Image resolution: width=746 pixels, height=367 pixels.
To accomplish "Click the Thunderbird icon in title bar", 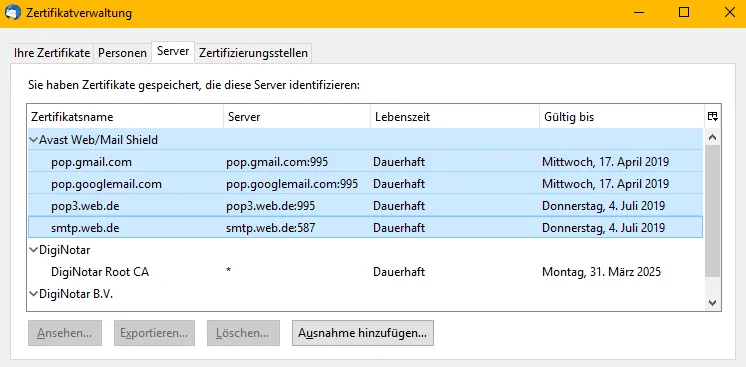I will pos(12,12).
